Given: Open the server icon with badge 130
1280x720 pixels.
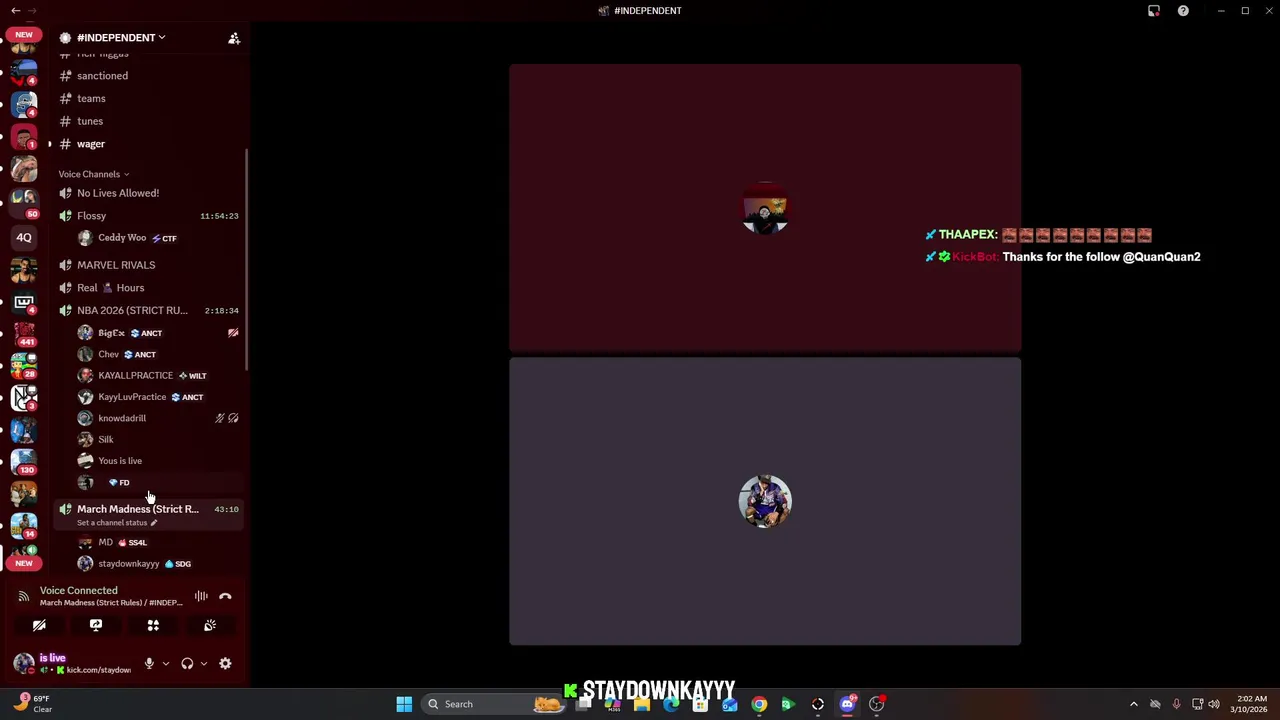Looking at the screenshot, I should click(24, 463).
